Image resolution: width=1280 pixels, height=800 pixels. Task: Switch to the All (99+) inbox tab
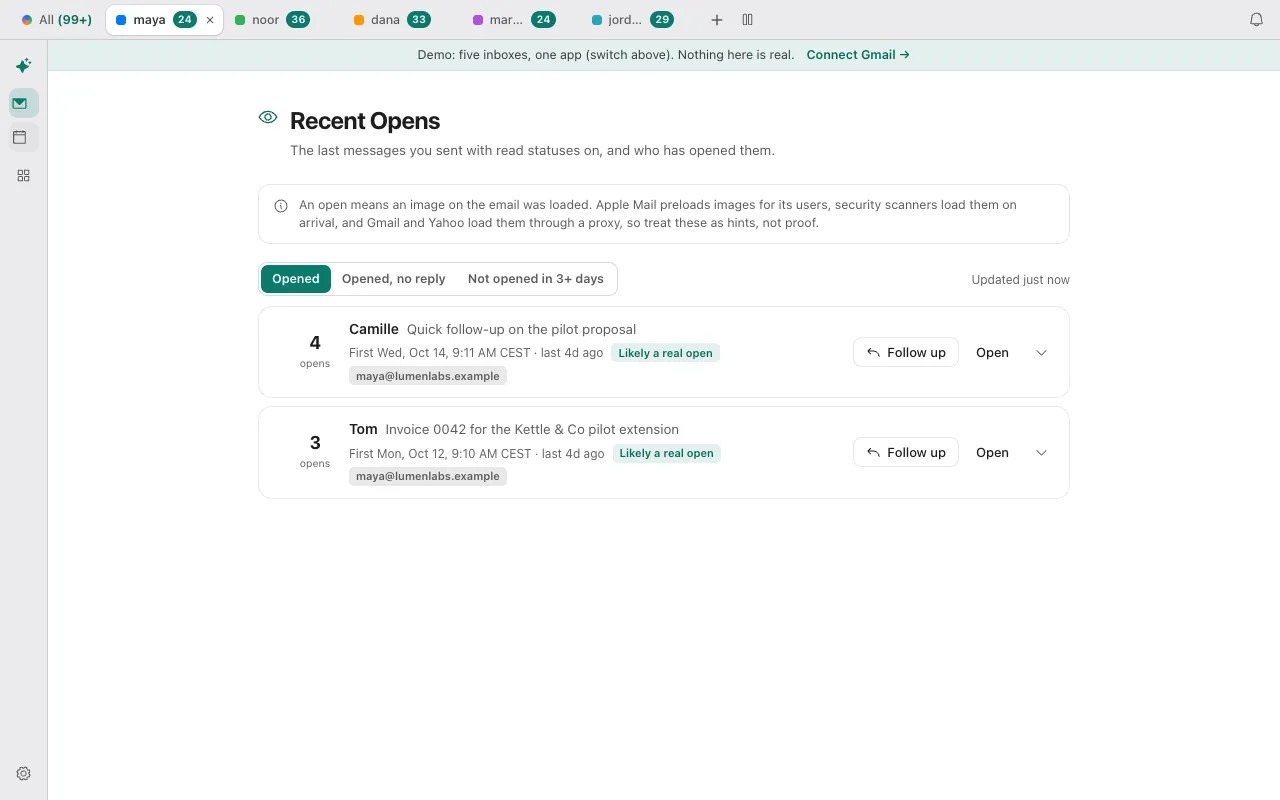tap(57, 20)
